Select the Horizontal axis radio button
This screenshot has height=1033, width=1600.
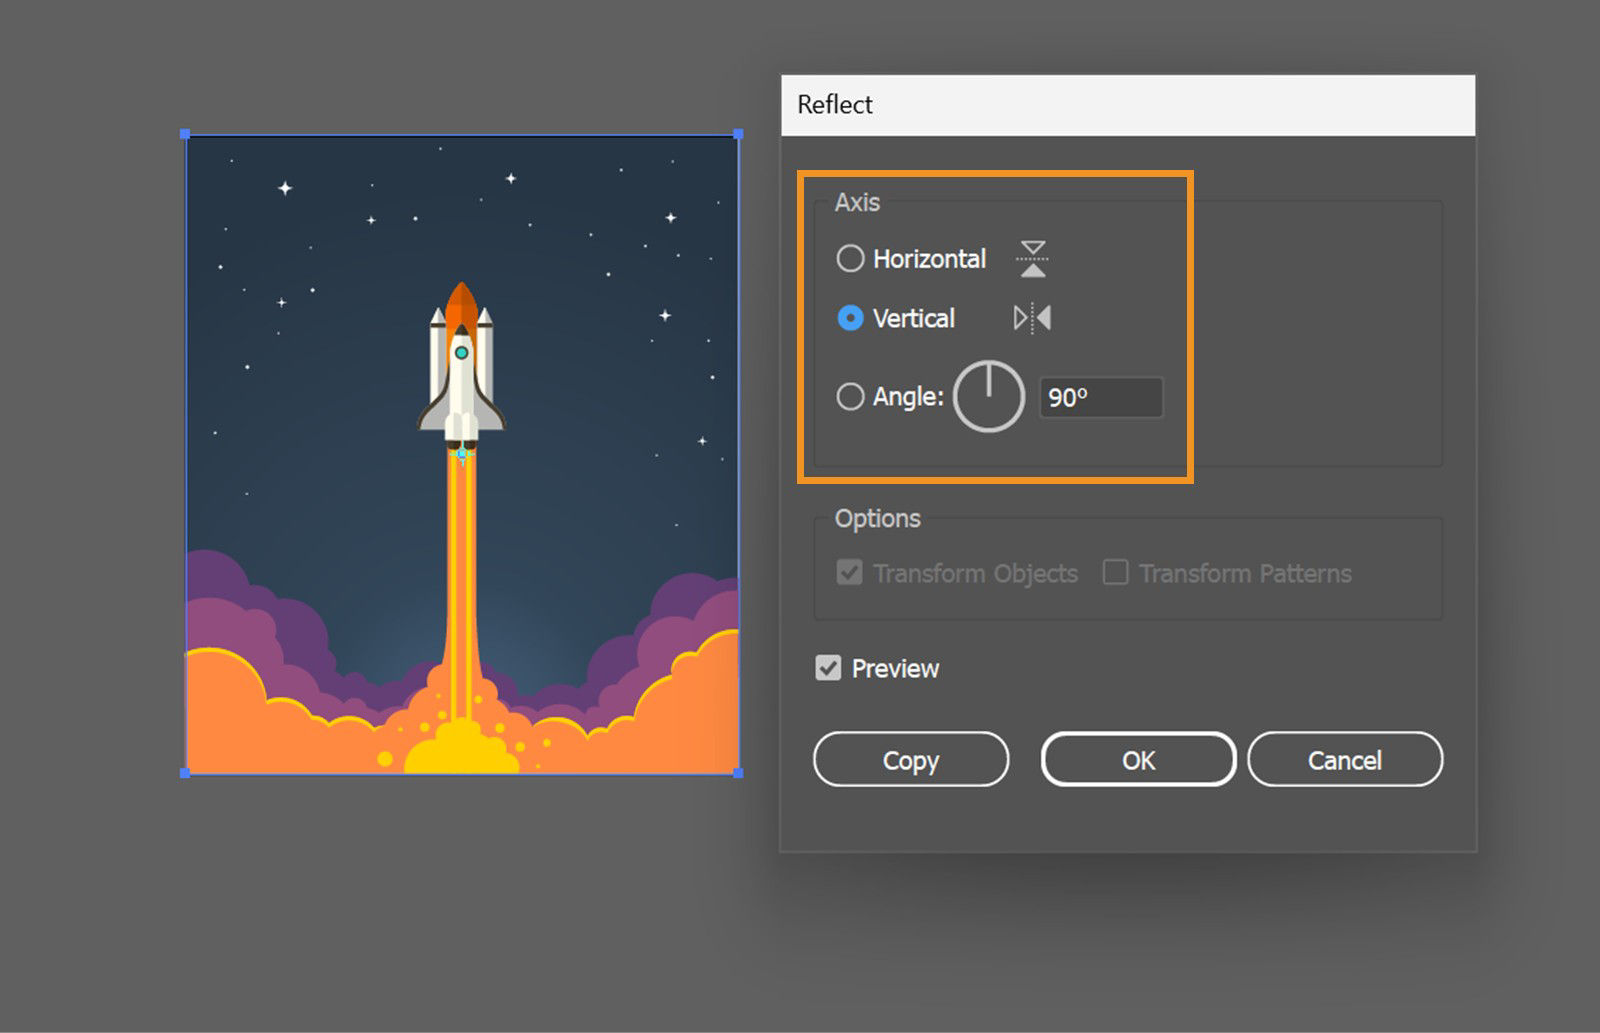pos(850,258)
